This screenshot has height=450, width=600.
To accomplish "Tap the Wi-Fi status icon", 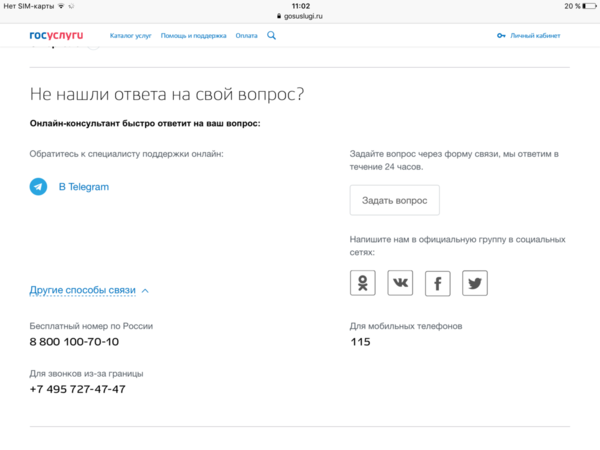I will point(61,6).
